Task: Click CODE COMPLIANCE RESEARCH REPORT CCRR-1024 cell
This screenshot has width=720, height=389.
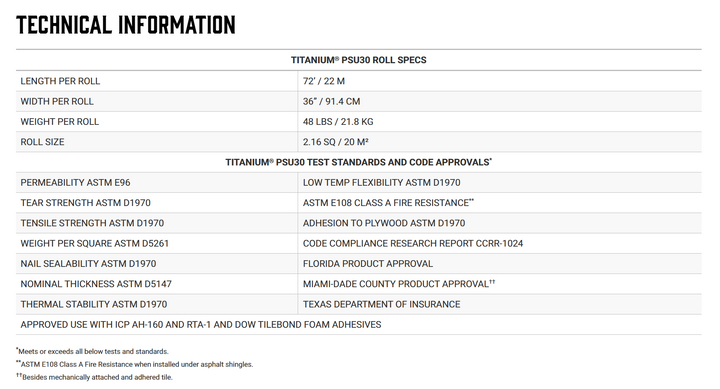Action: tap(500, 243)
